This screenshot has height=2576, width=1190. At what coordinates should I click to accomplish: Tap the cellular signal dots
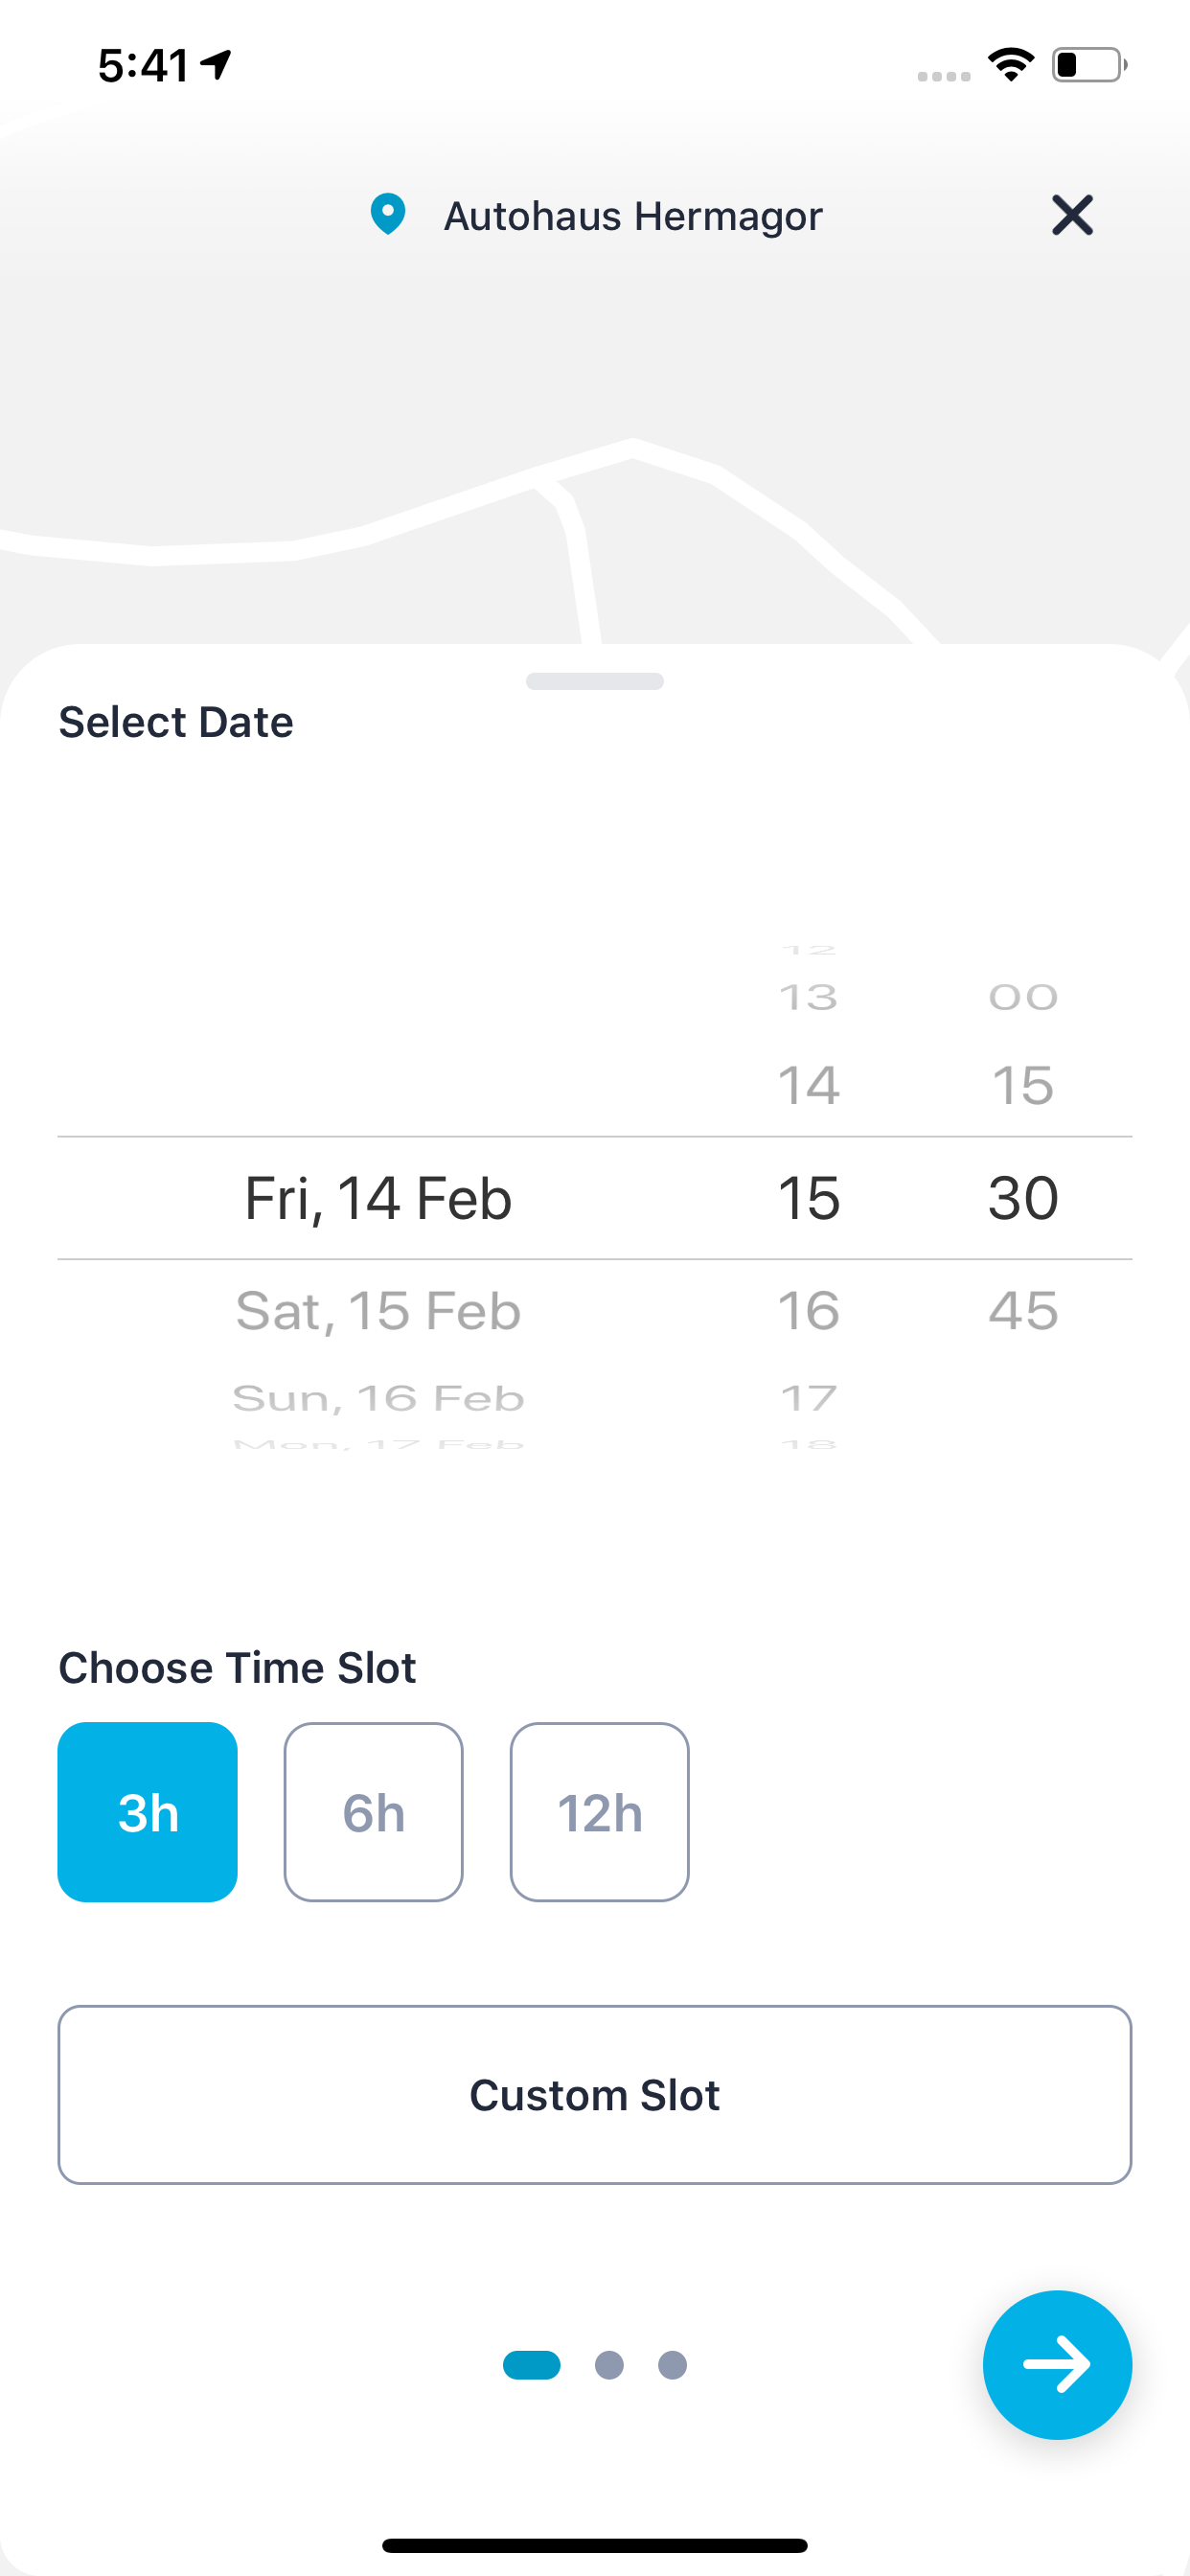[x=943, y=76]
